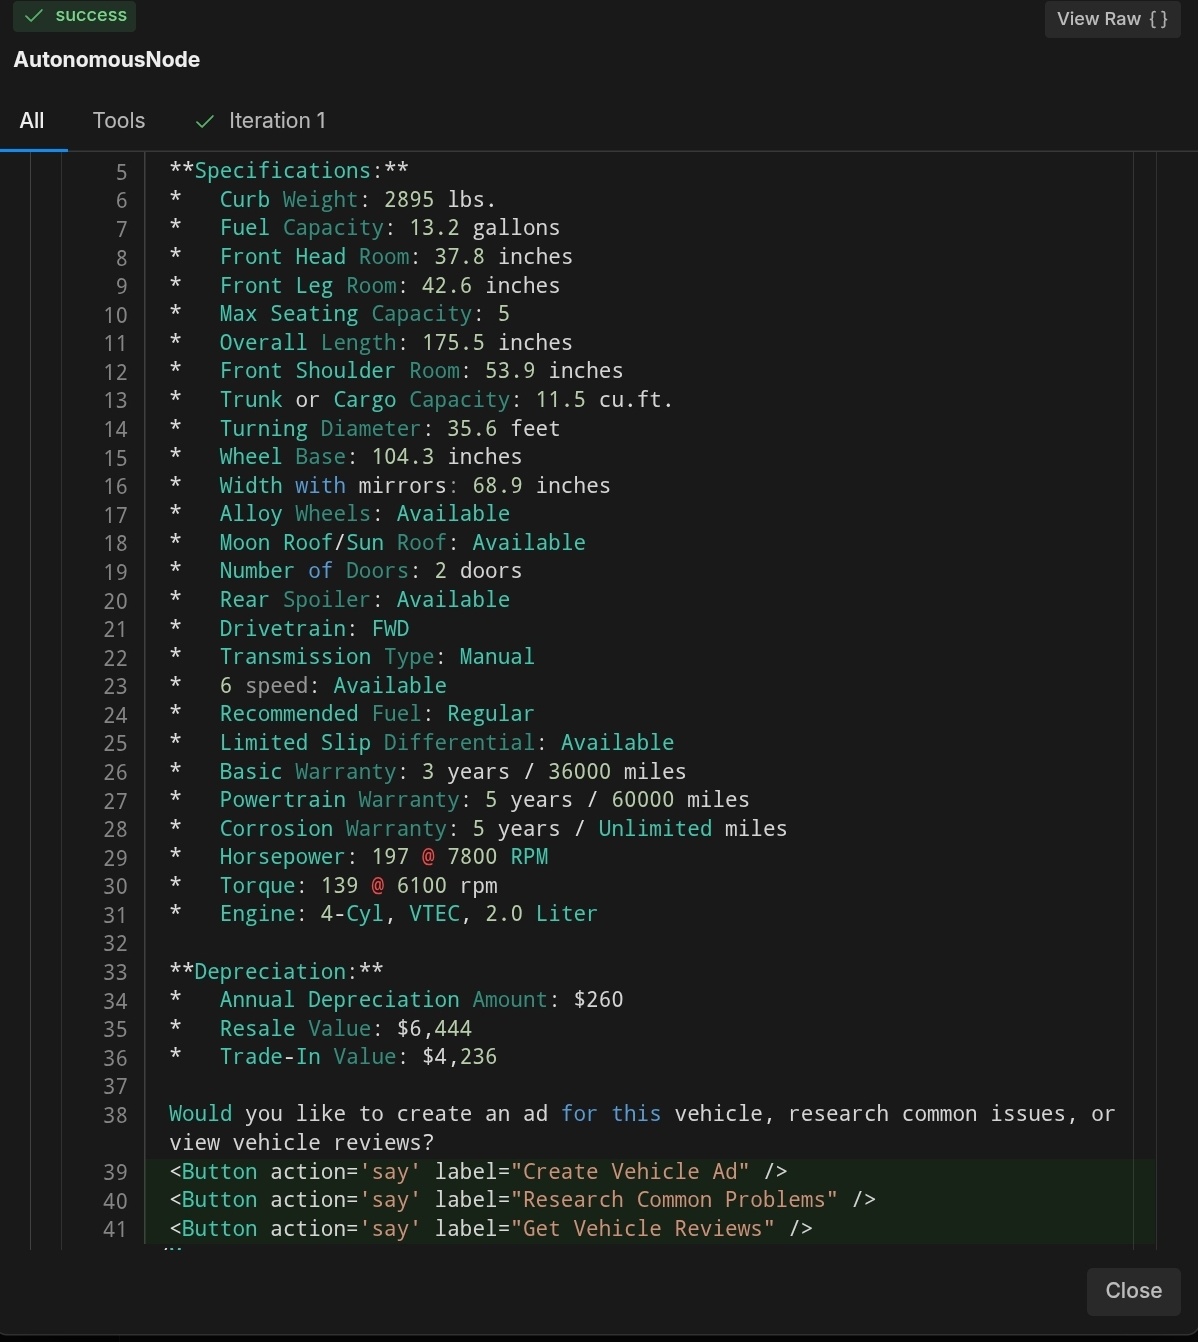Image resolution: width=1198 pixels, height=1342 pixels.
Task: Click the Horsepower 197 @ 7800 RPM line
Action: [x=359, y=857]
